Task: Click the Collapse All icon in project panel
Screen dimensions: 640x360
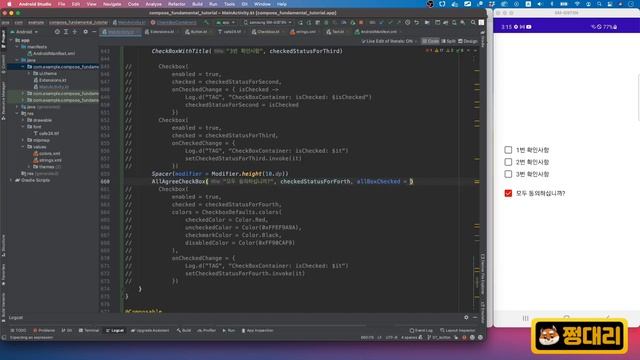Action: click(x=75, y=32)
